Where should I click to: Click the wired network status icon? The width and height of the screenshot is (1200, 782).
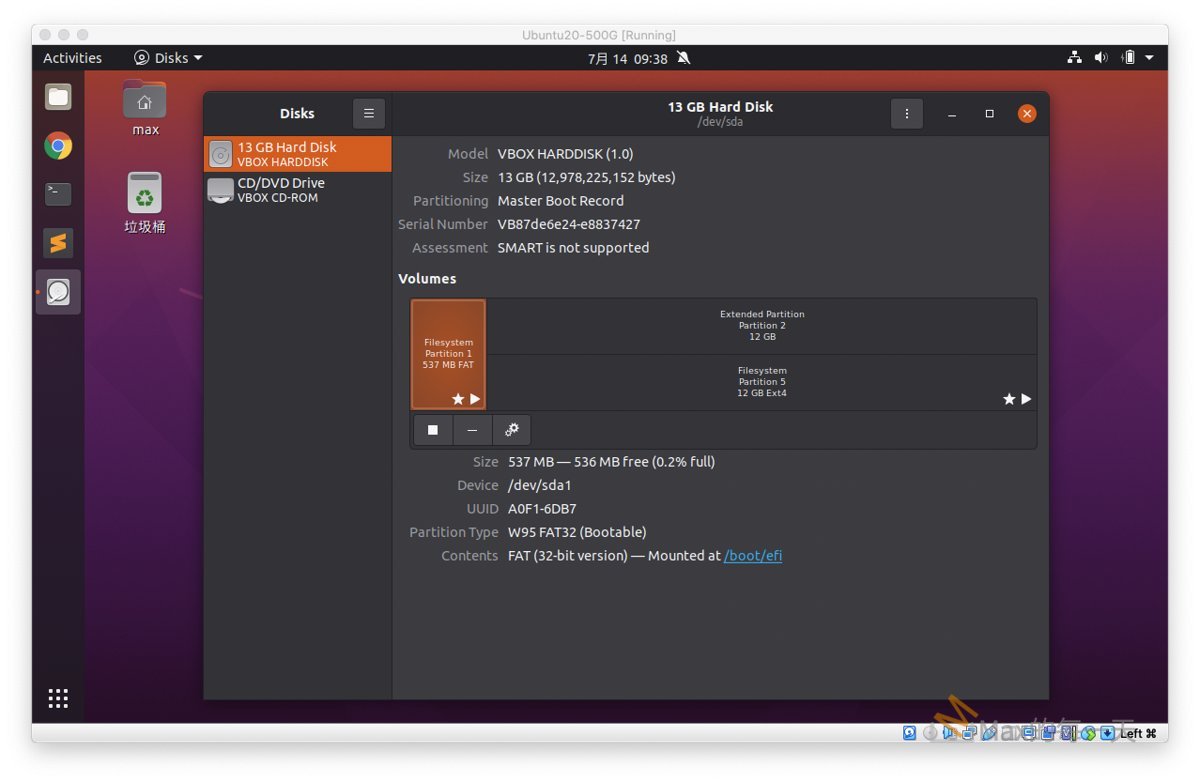[1074, 58]
